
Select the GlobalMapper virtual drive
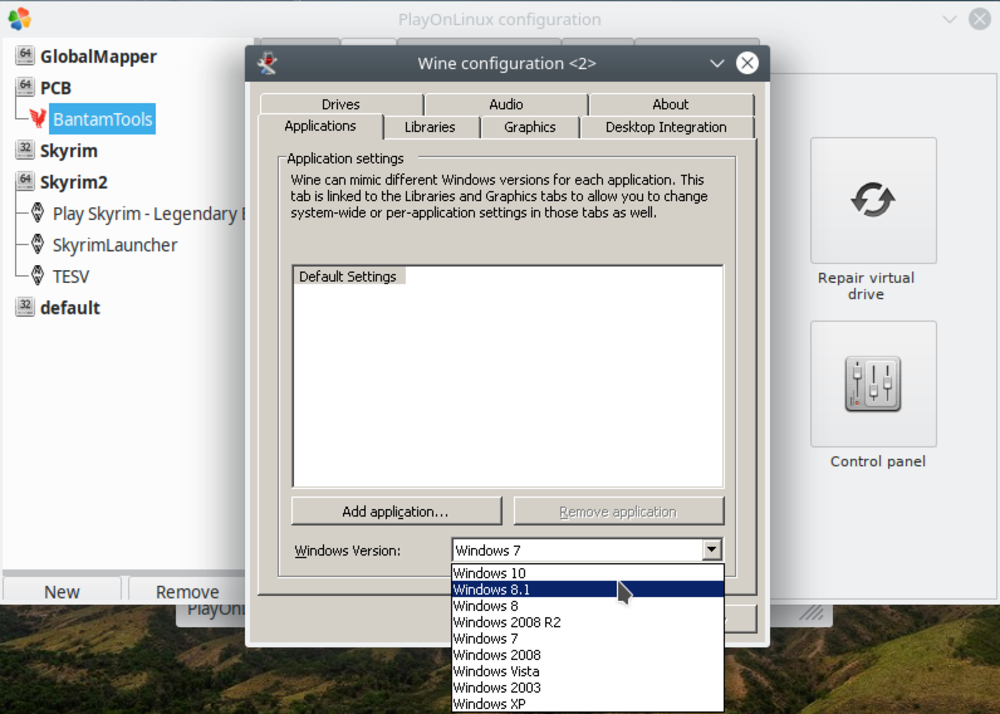click(98, 56)
